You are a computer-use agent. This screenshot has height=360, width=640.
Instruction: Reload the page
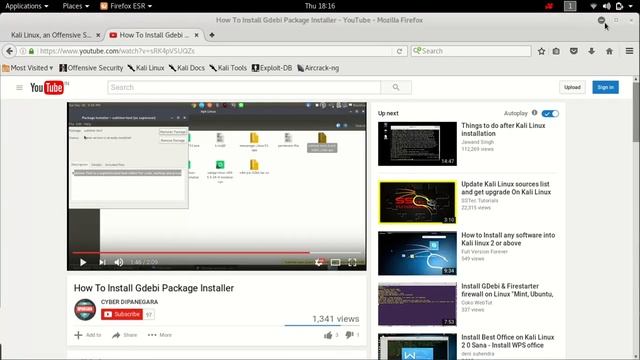[x=400, y=51]
